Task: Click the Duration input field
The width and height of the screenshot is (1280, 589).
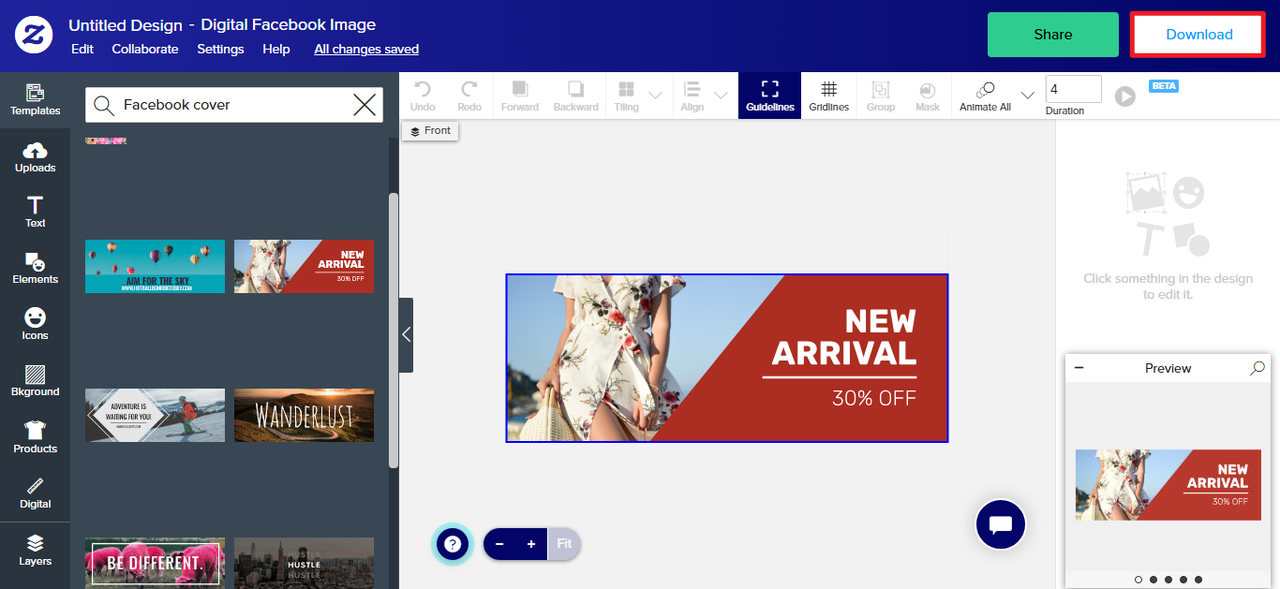Action: click(x=1073, y=89)
